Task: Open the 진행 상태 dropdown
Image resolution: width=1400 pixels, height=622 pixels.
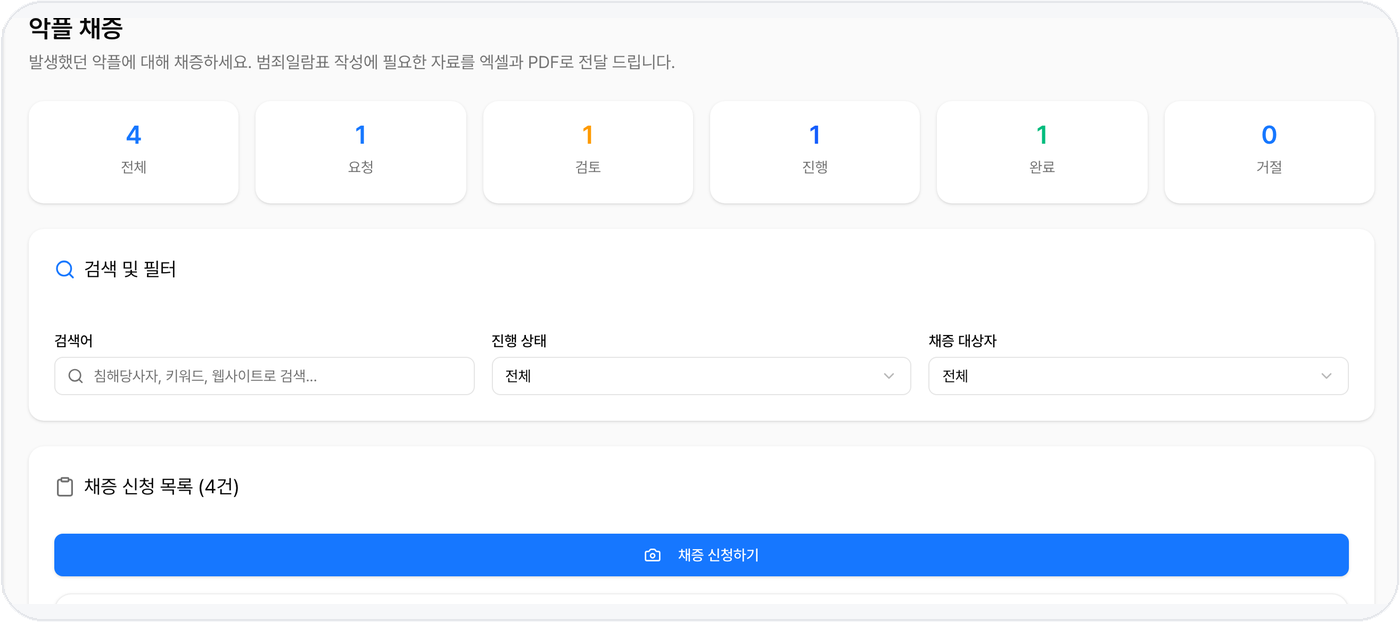Action: [x=701, y=376]
